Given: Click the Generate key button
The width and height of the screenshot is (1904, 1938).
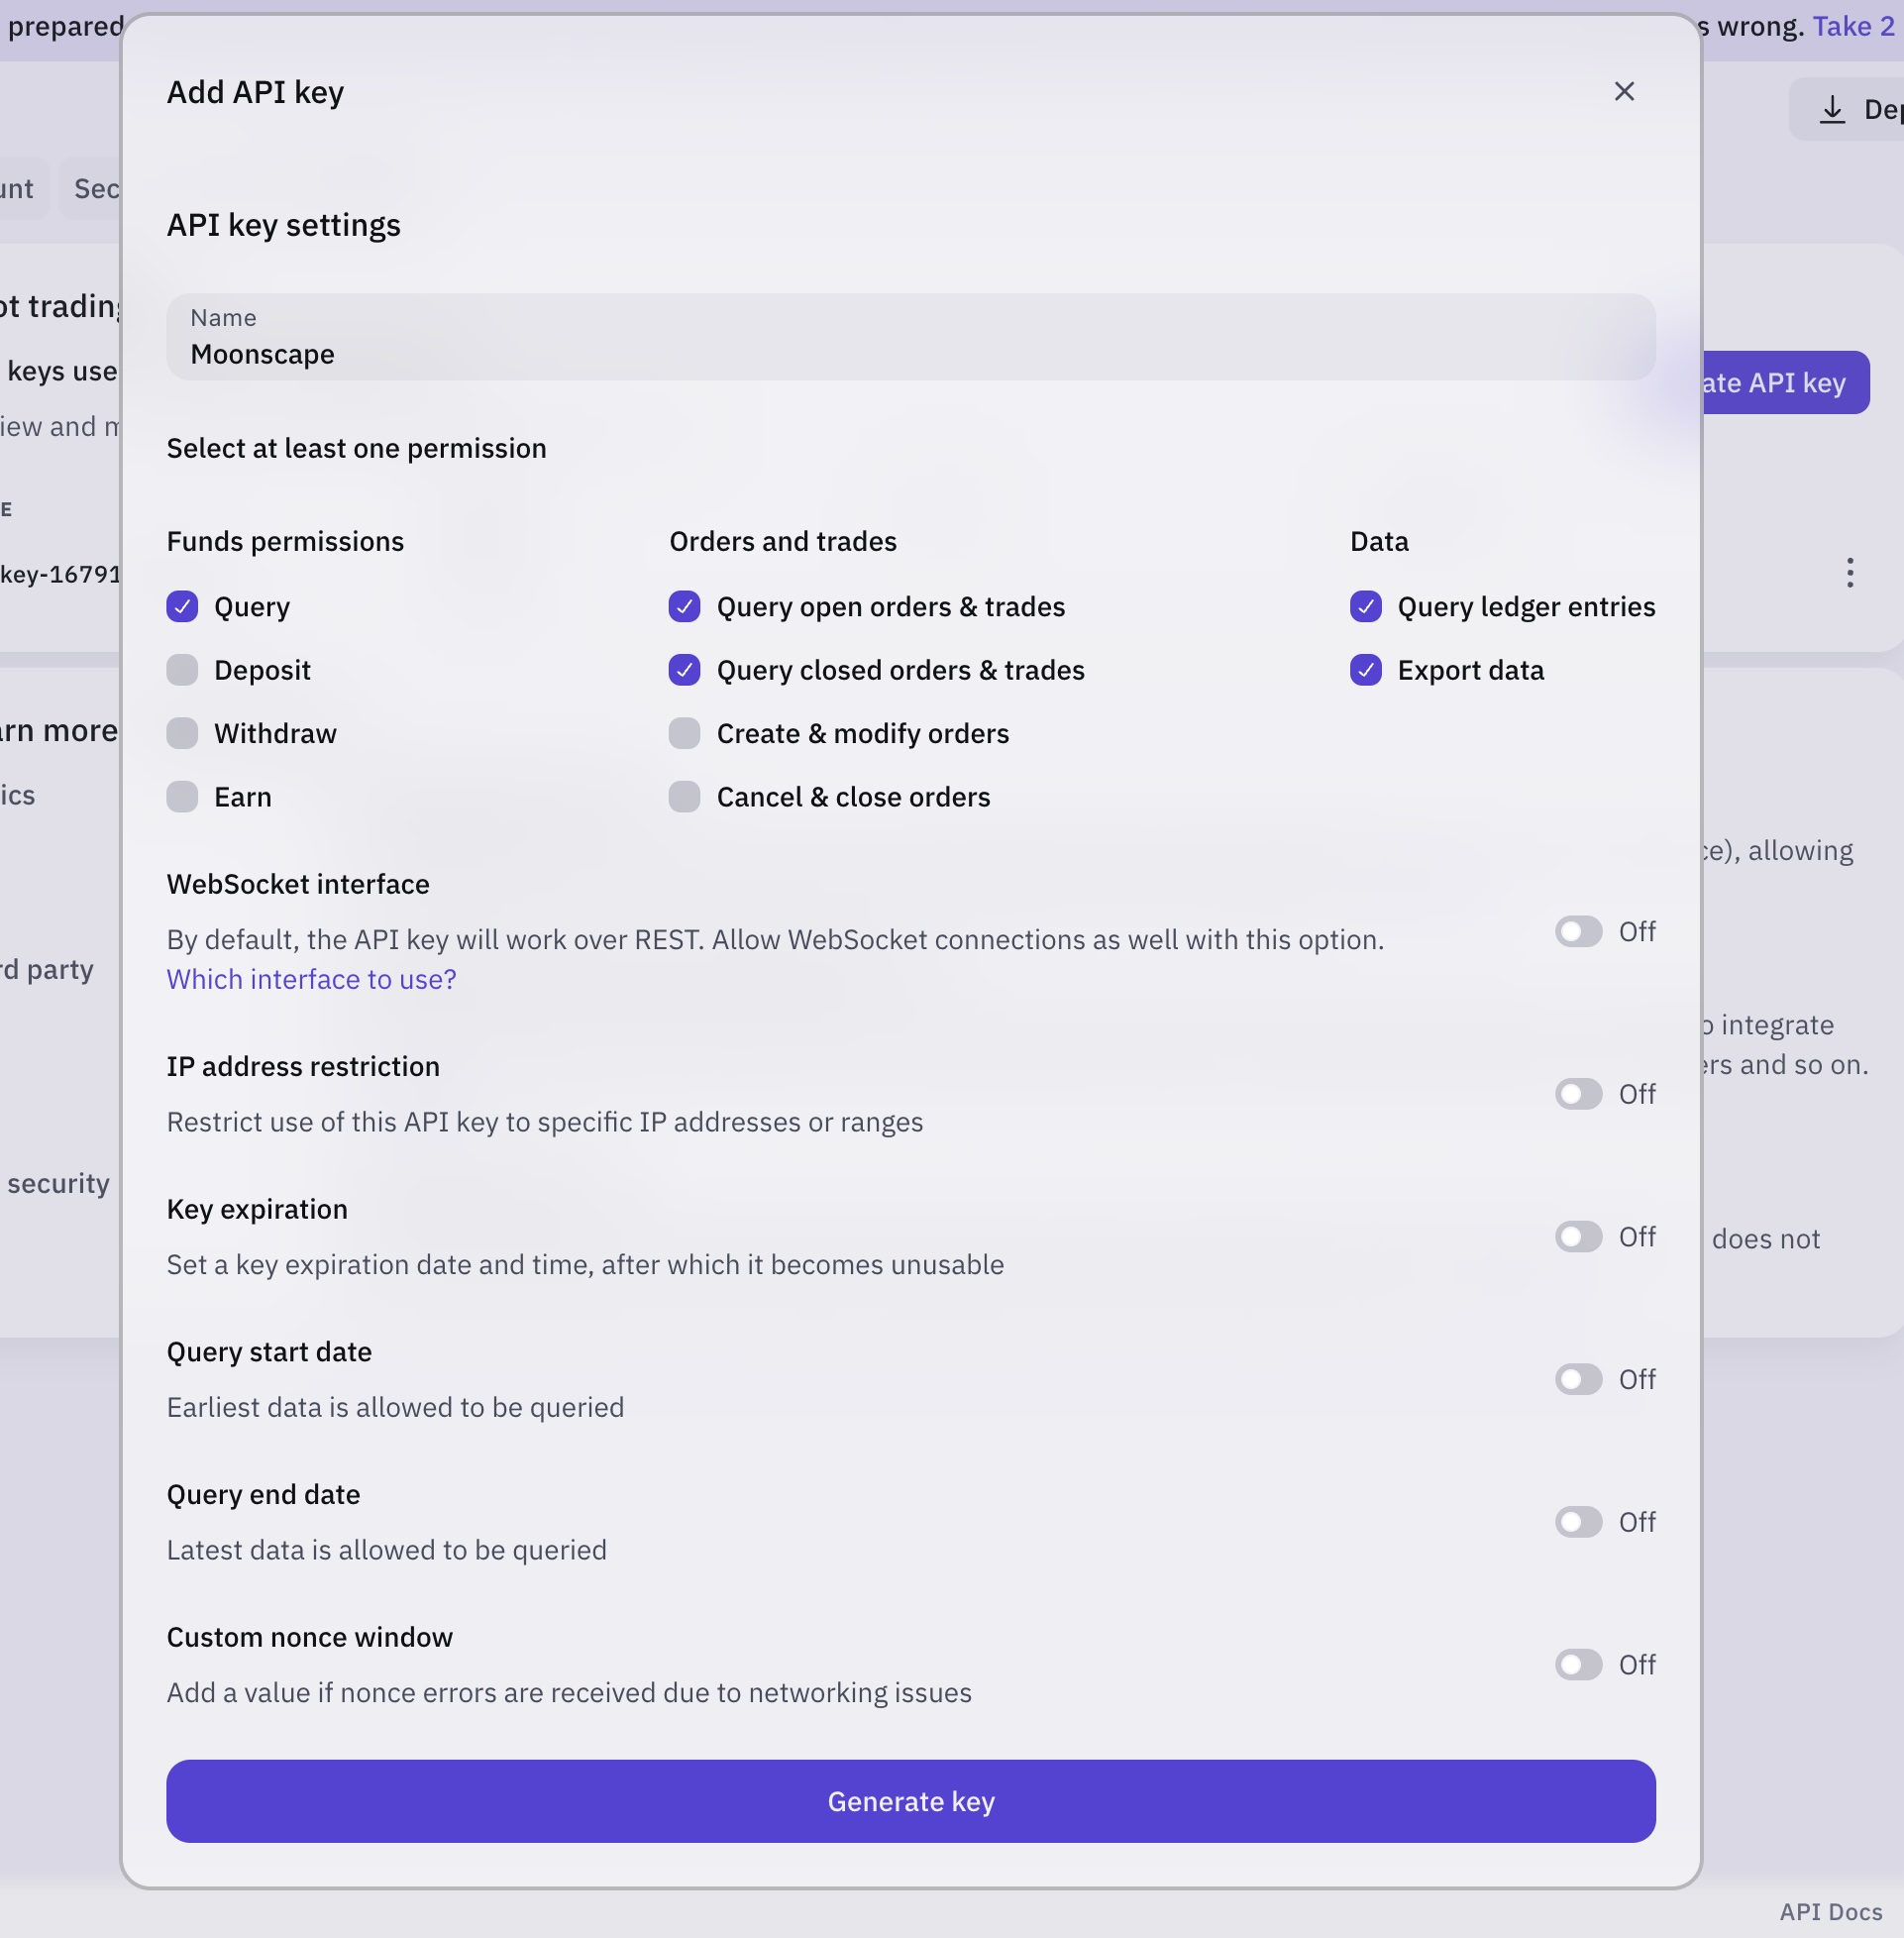Looking at the screenshot, I should (x=910, y=1802).
